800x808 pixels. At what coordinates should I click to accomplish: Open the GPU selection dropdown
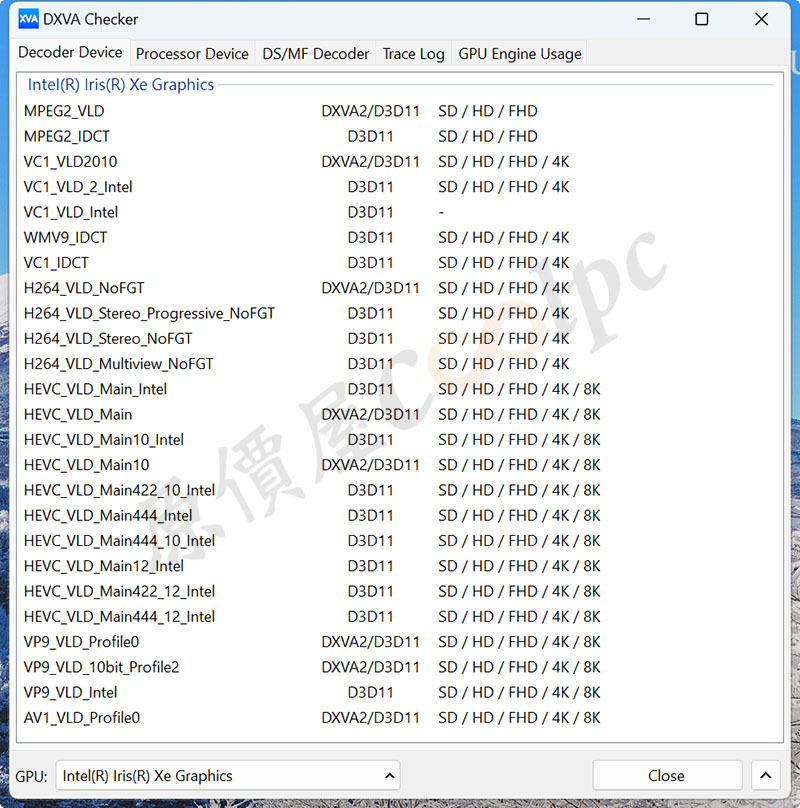(227, 776)
